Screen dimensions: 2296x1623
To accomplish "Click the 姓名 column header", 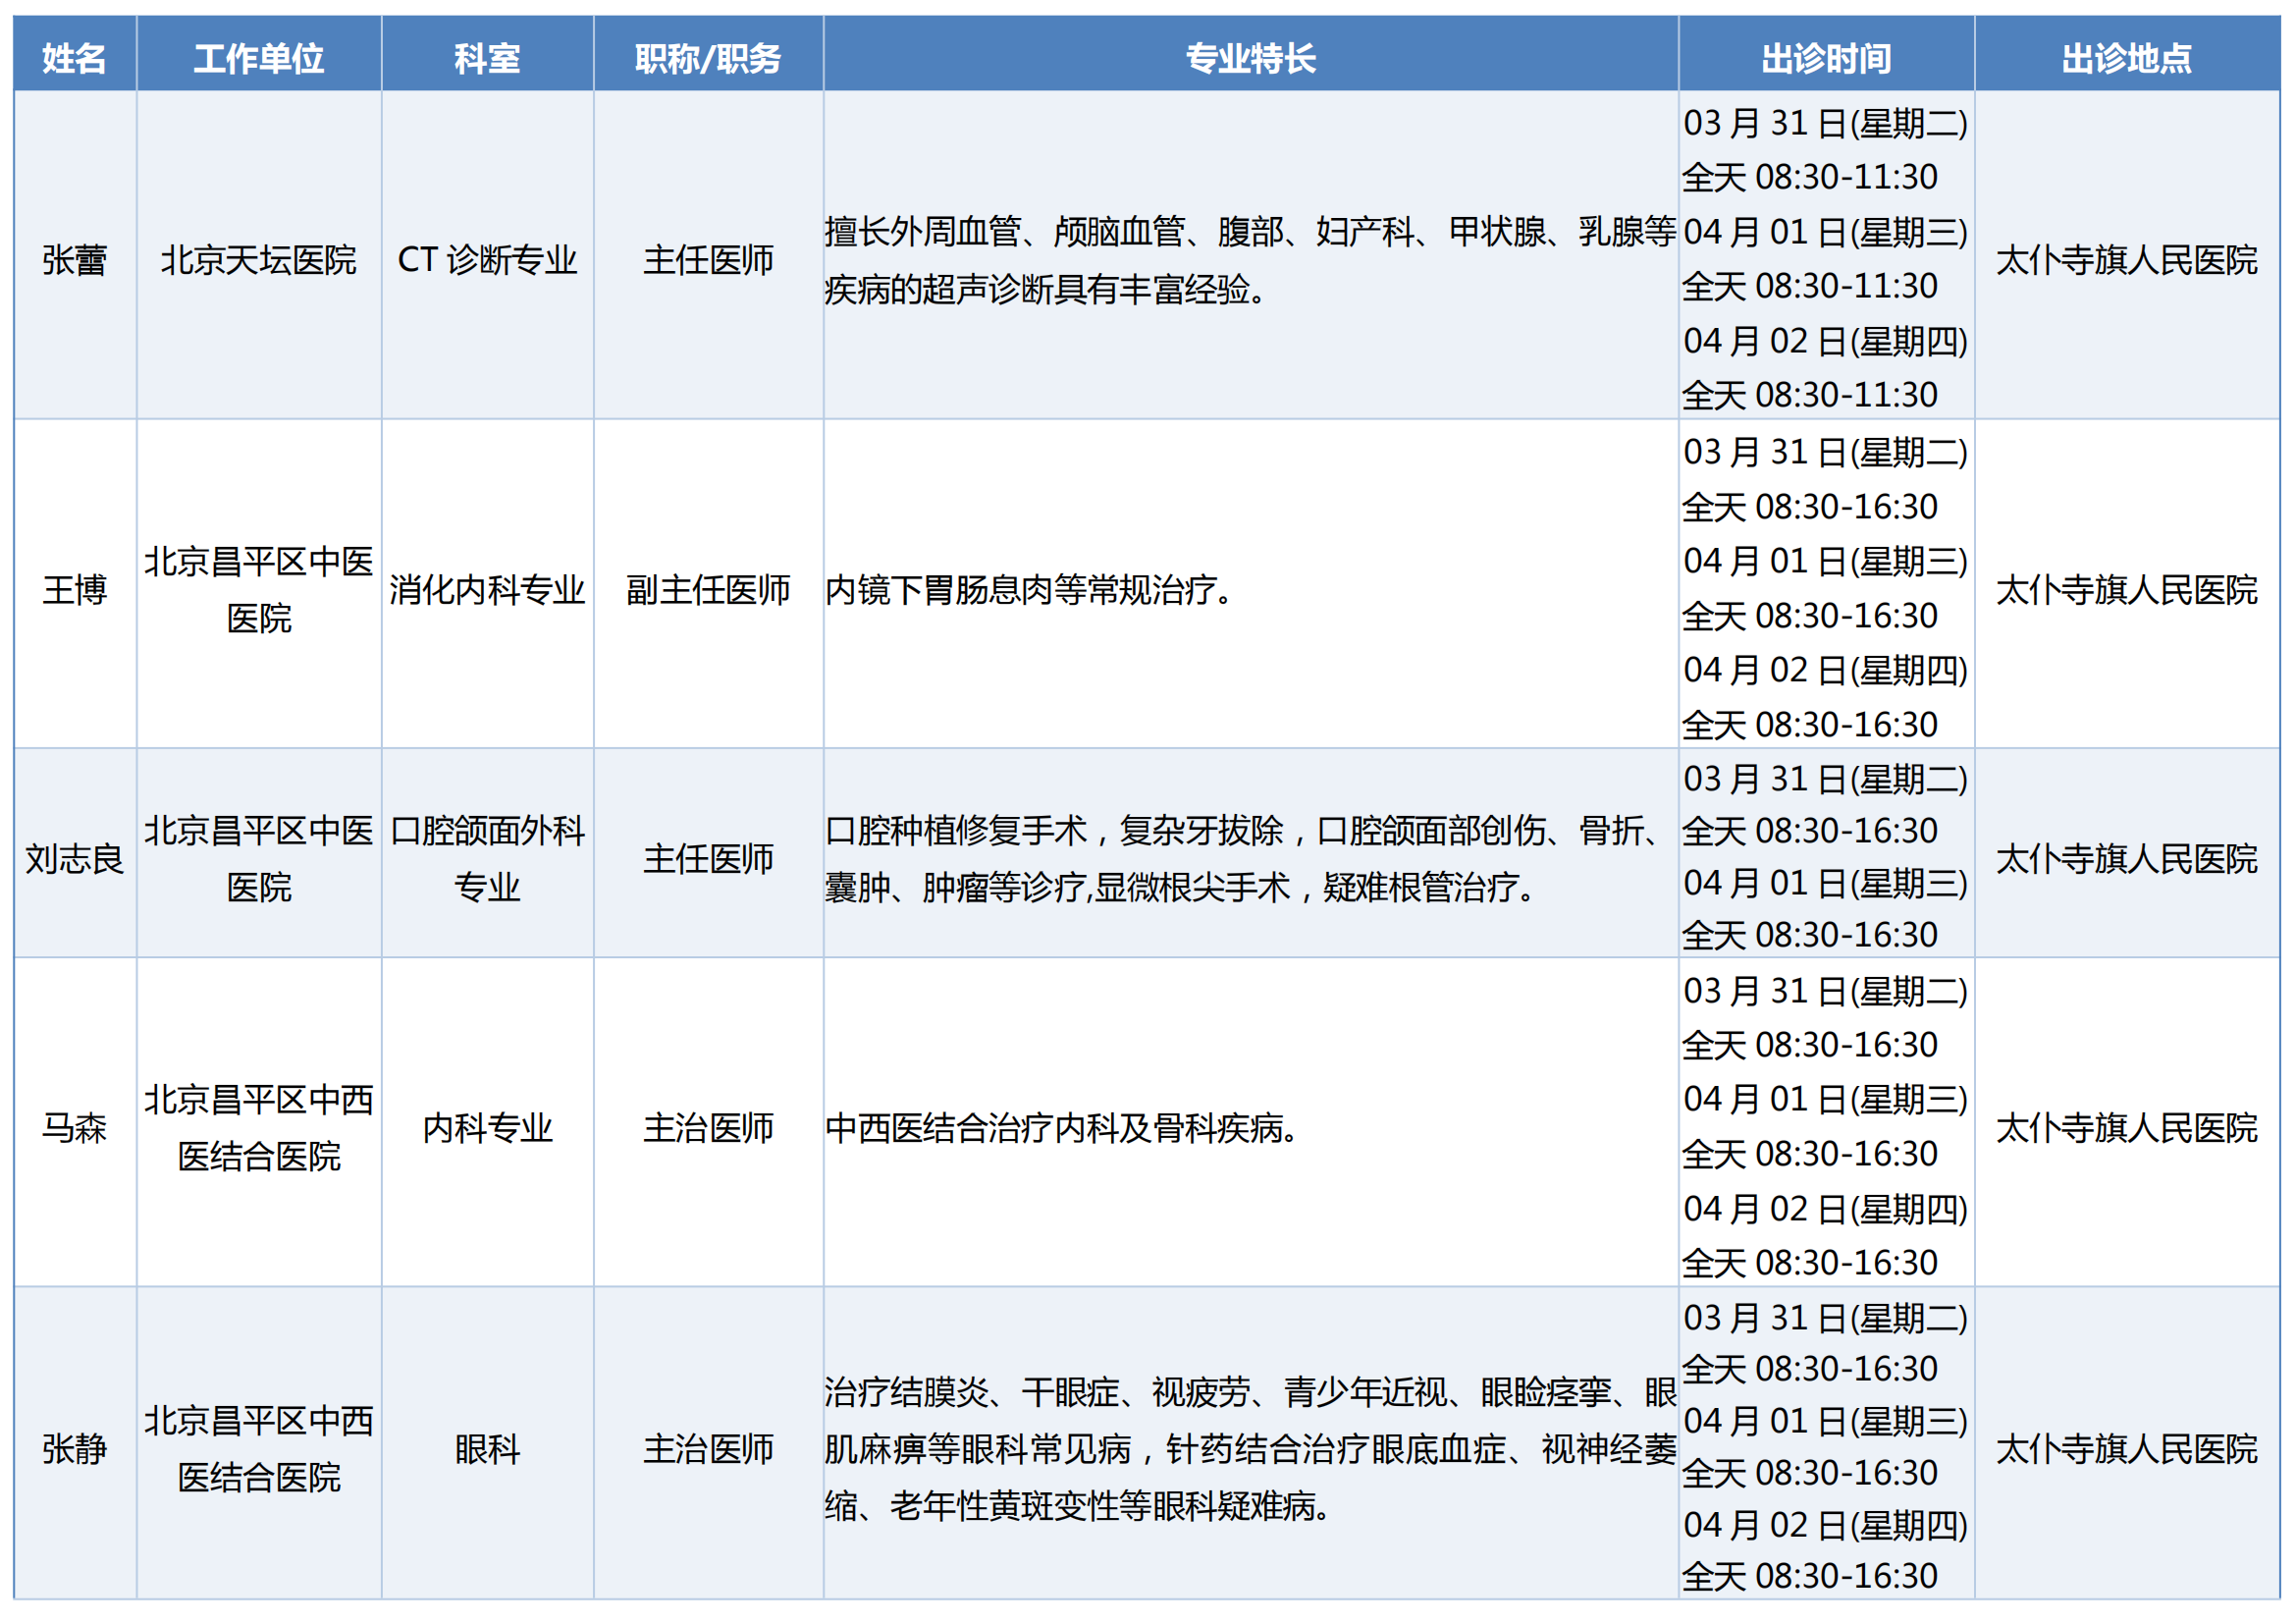I will 74,58.
